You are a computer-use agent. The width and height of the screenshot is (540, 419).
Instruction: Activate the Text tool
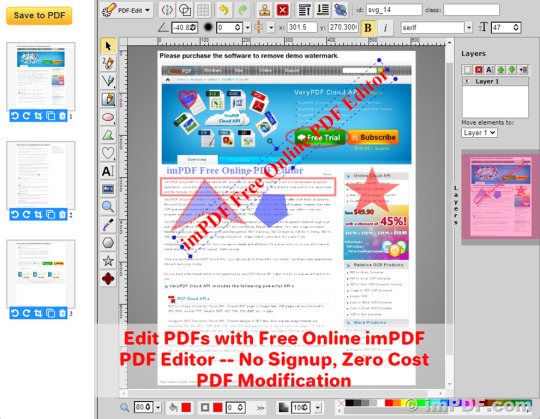tap(108, 171)
